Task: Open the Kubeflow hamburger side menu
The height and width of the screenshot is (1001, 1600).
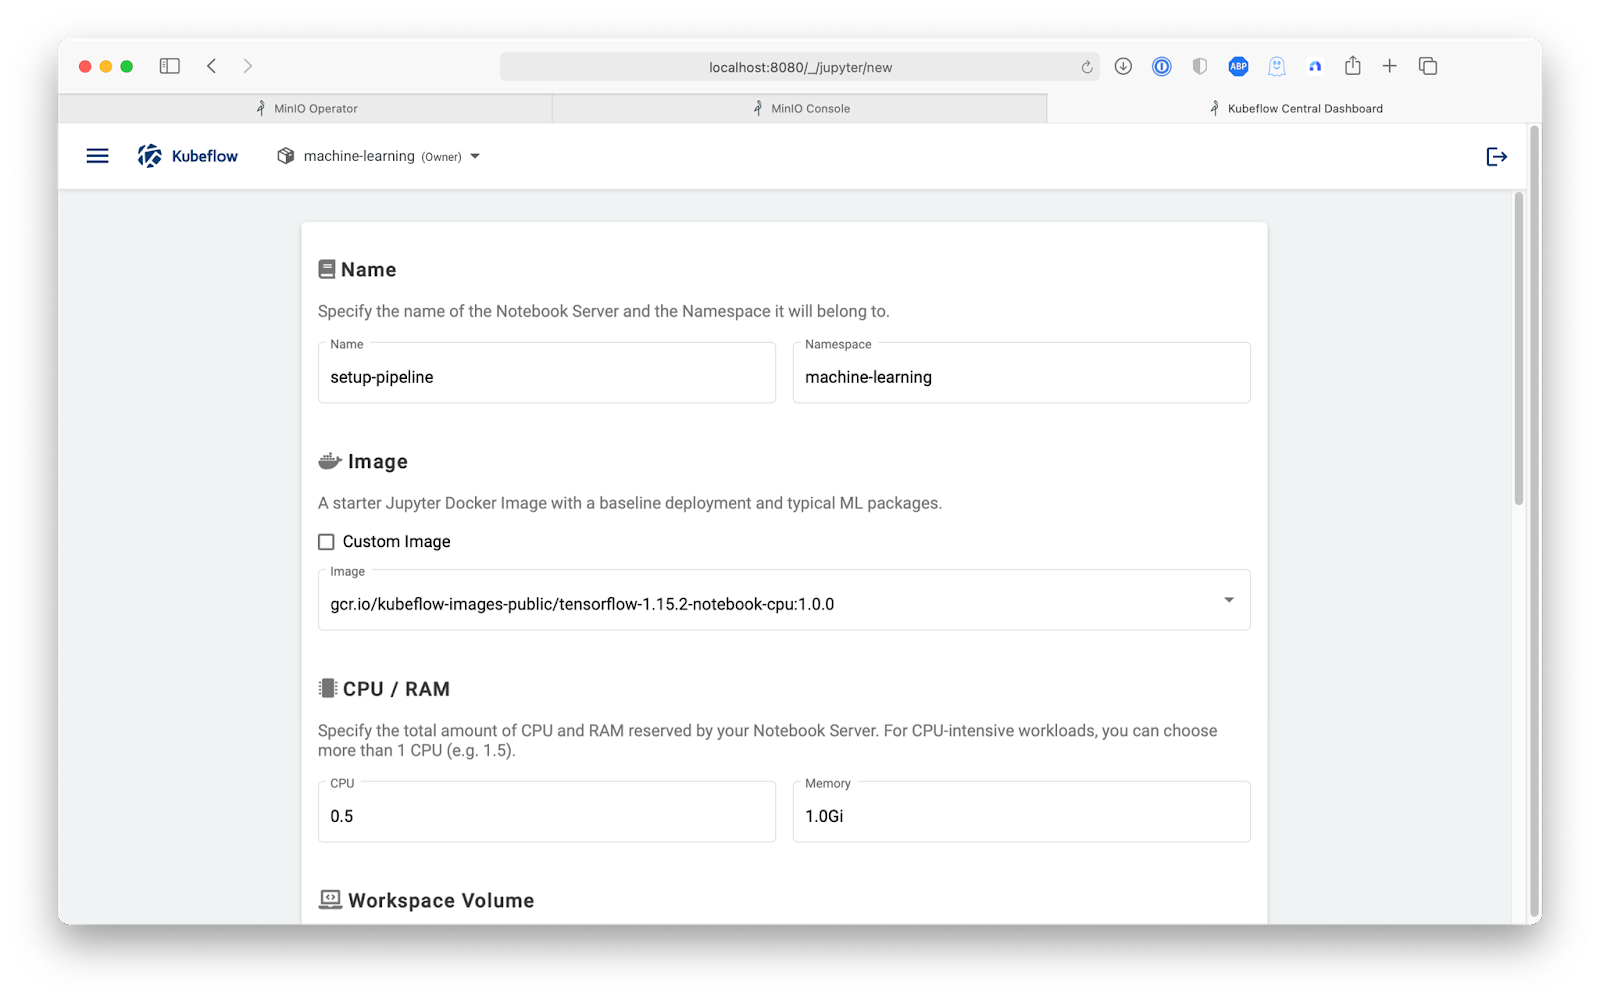Action: coord(97,156)
